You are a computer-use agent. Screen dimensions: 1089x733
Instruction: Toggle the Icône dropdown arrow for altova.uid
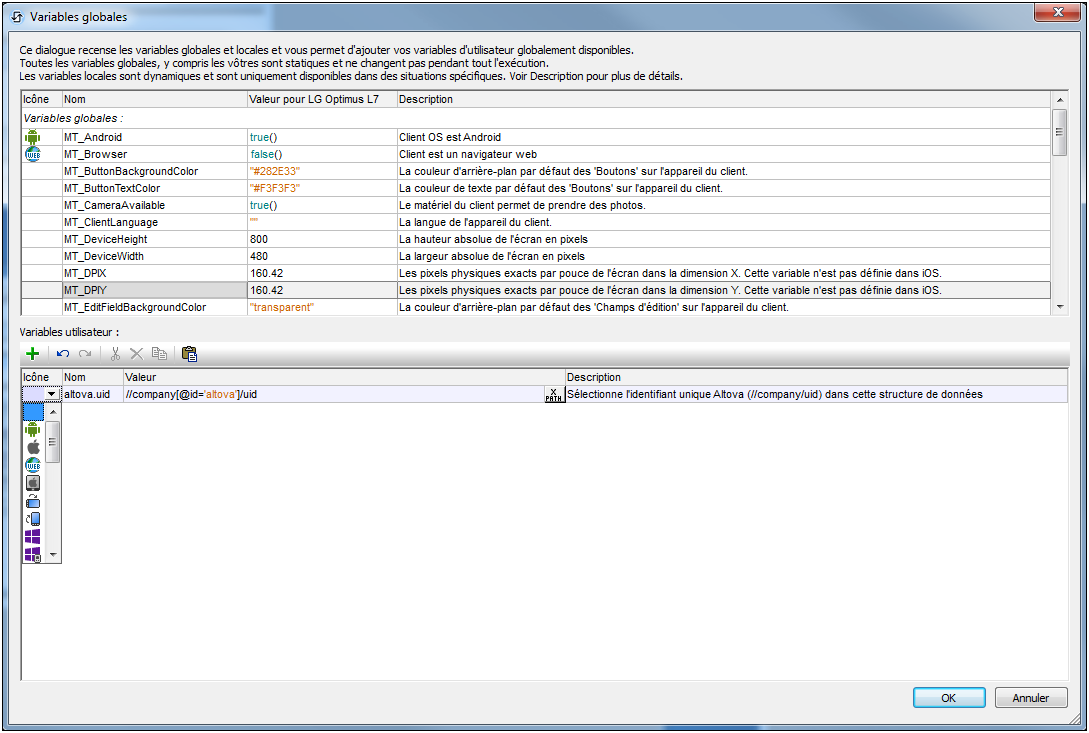[51, 395]
